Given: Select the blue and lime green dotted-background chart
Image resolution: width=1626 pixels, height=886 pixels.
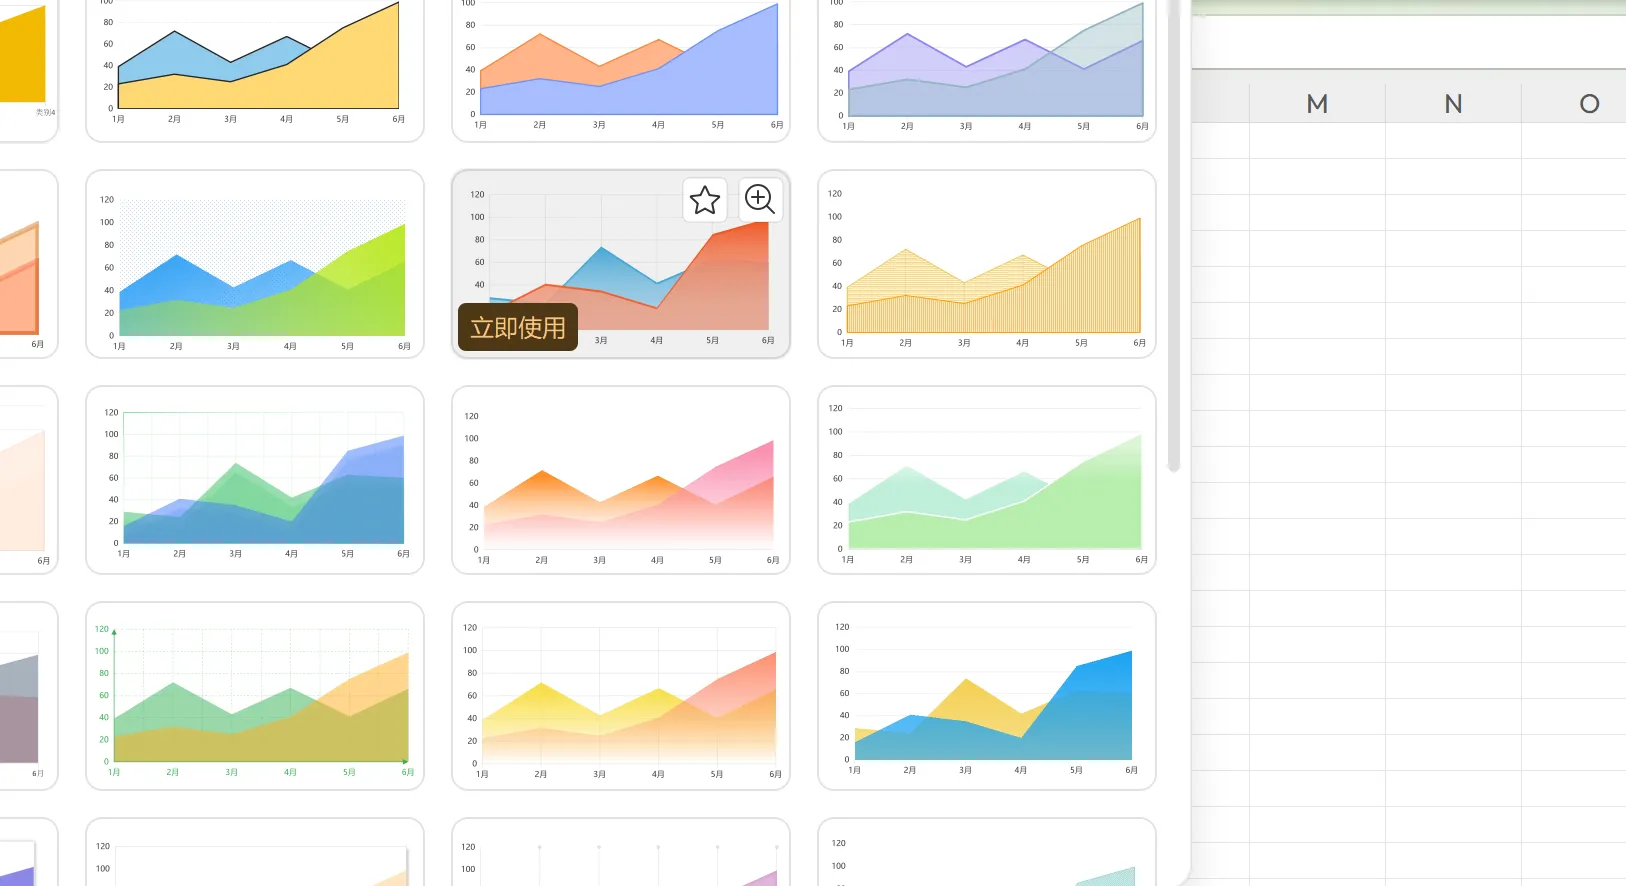Looking at the screenshot, I should [x=255, y=264].
